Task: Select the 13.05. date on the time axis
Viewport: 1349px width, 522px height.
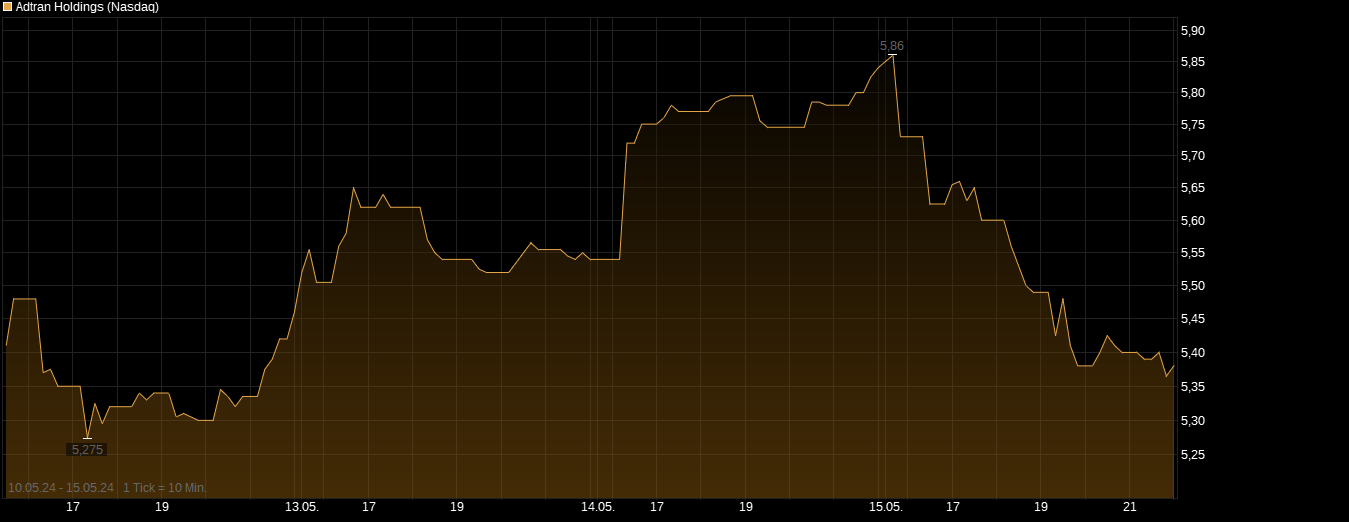Action: click(302, 507)
